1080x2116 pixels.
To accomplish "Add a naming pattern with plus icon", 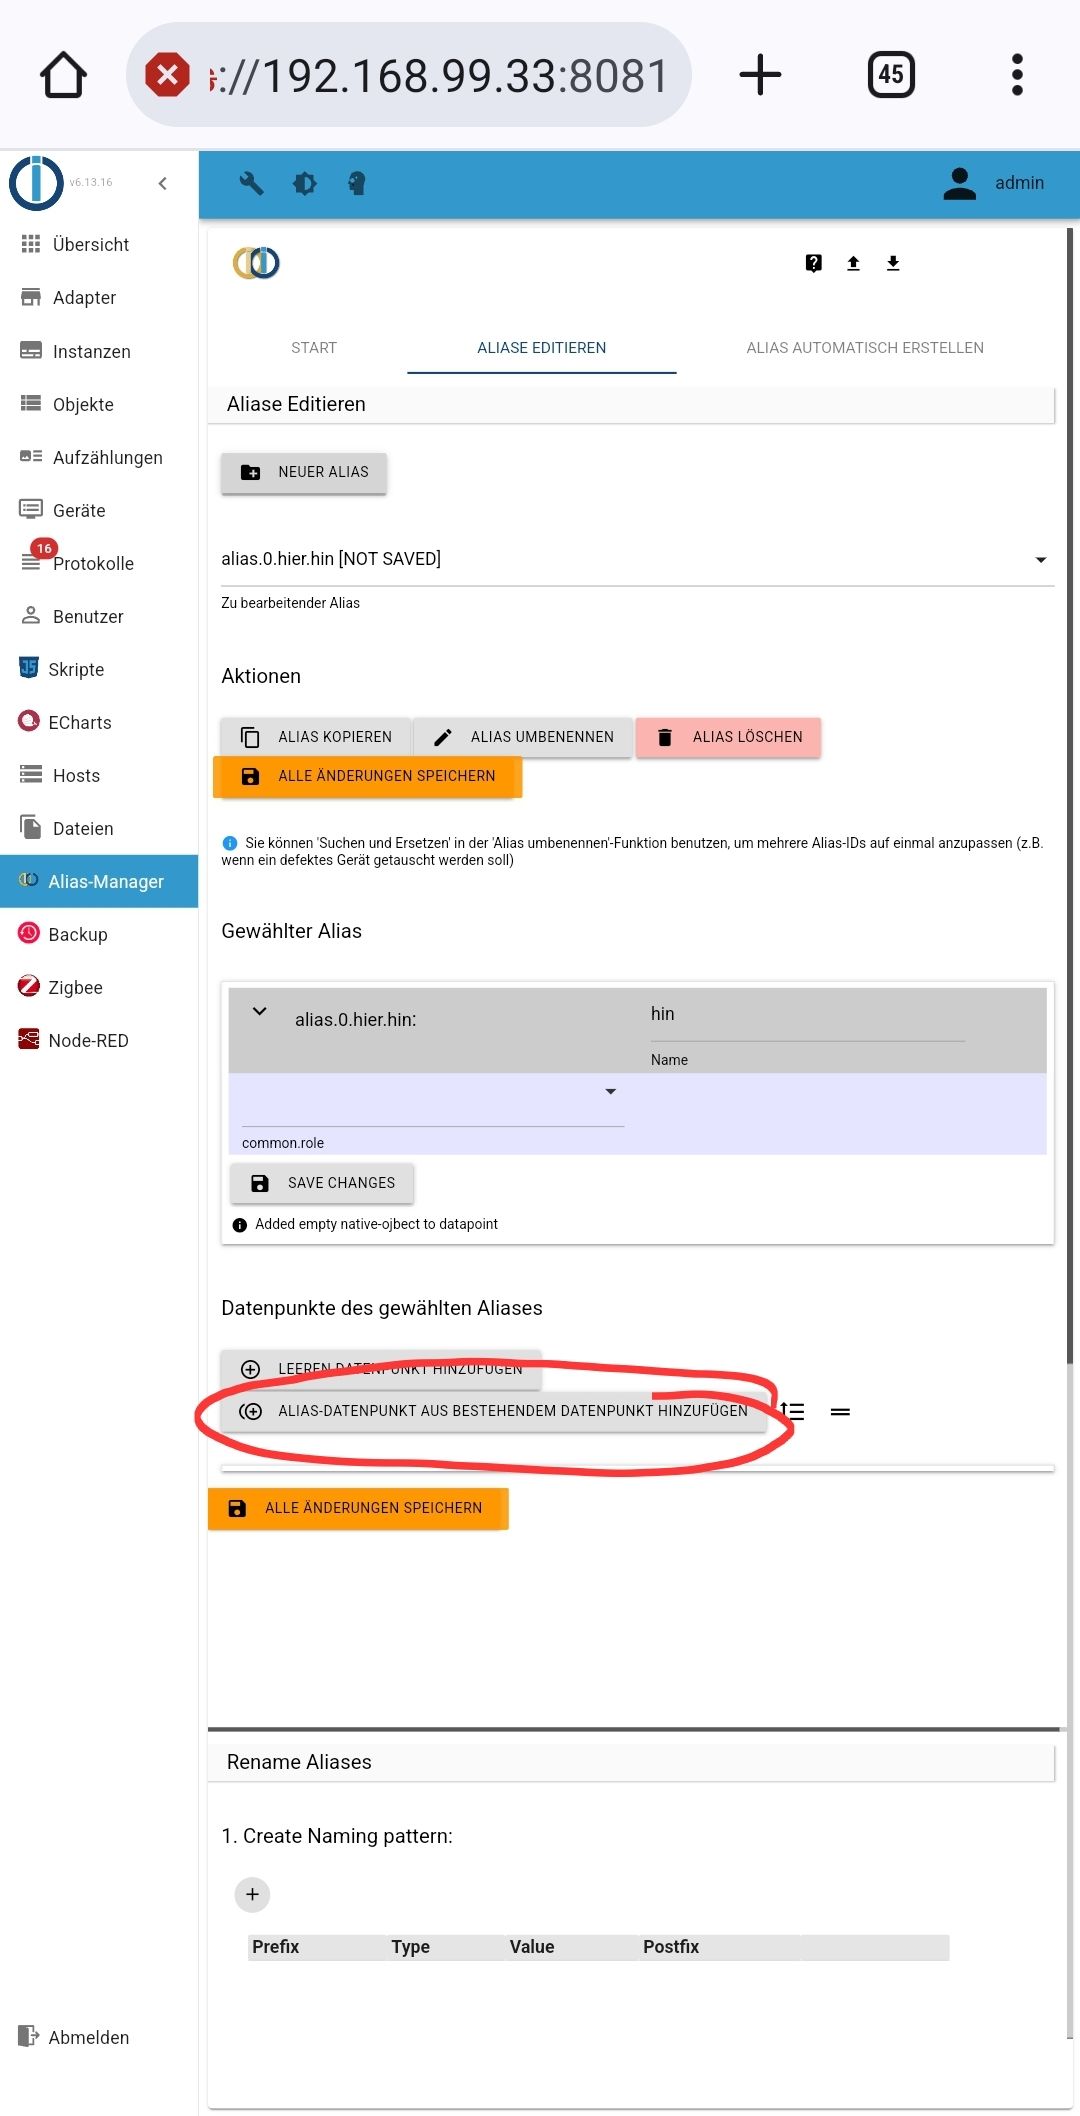I will 252,1894.
